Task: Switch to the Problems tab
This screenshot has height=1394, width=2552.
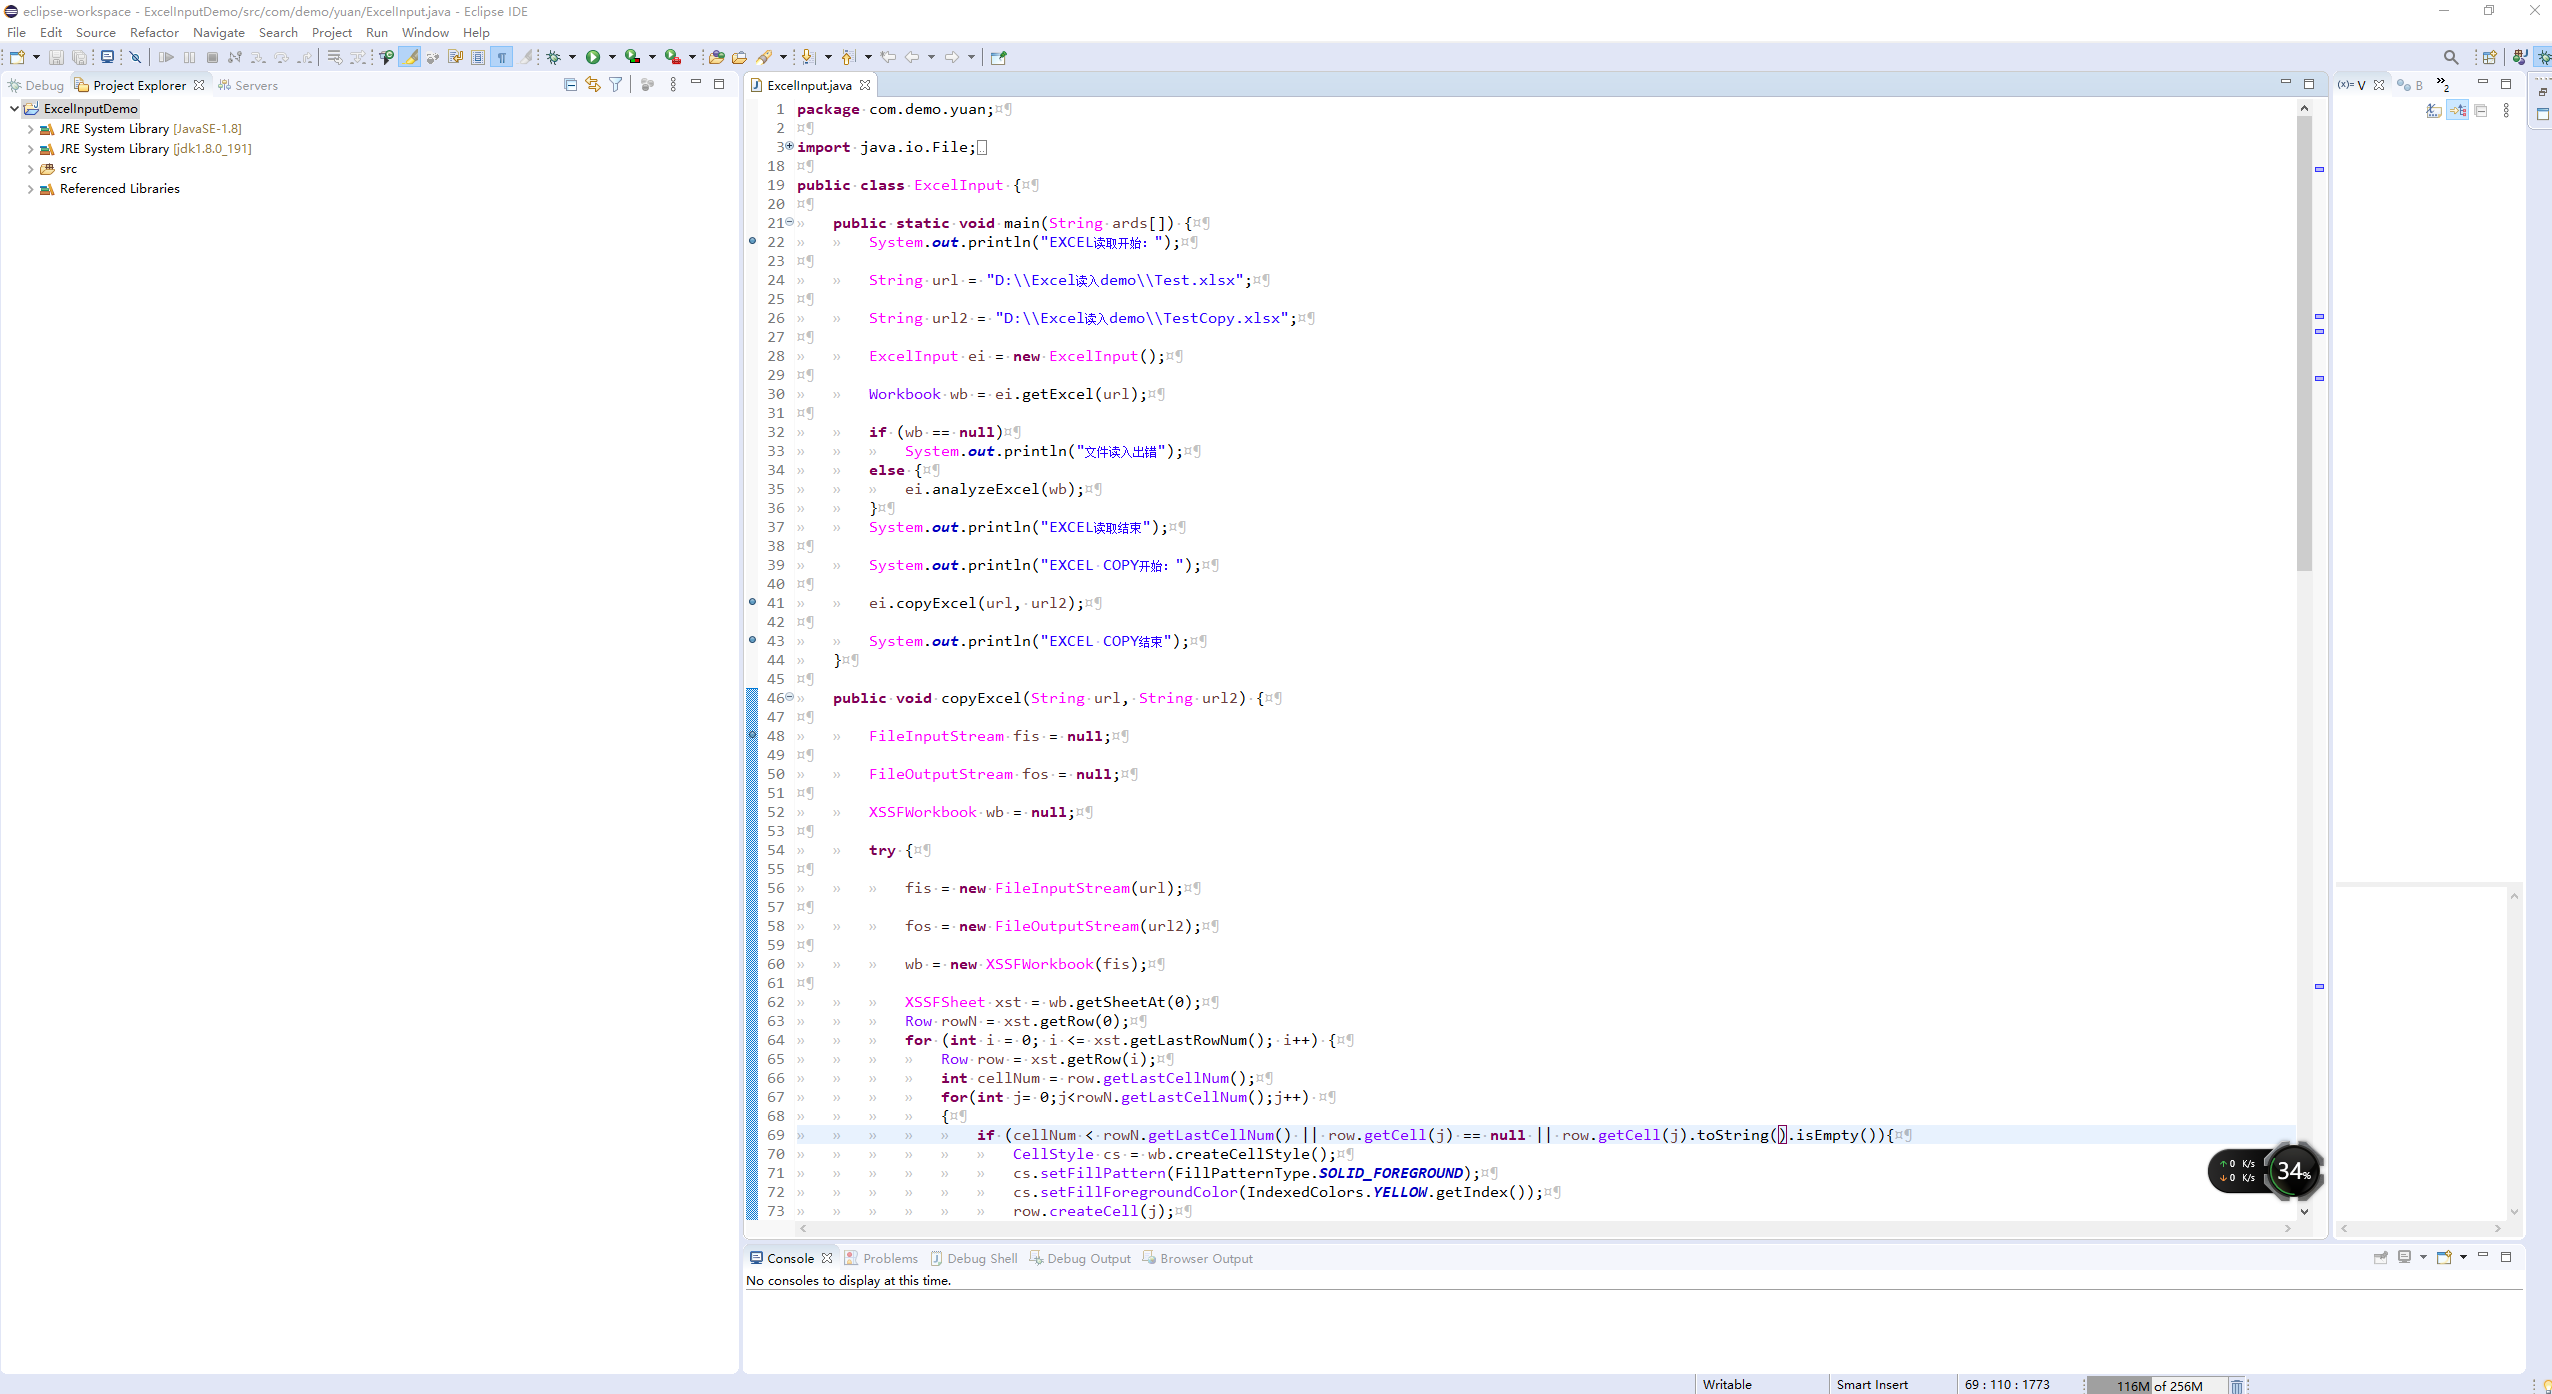Action: [889, 1258]
